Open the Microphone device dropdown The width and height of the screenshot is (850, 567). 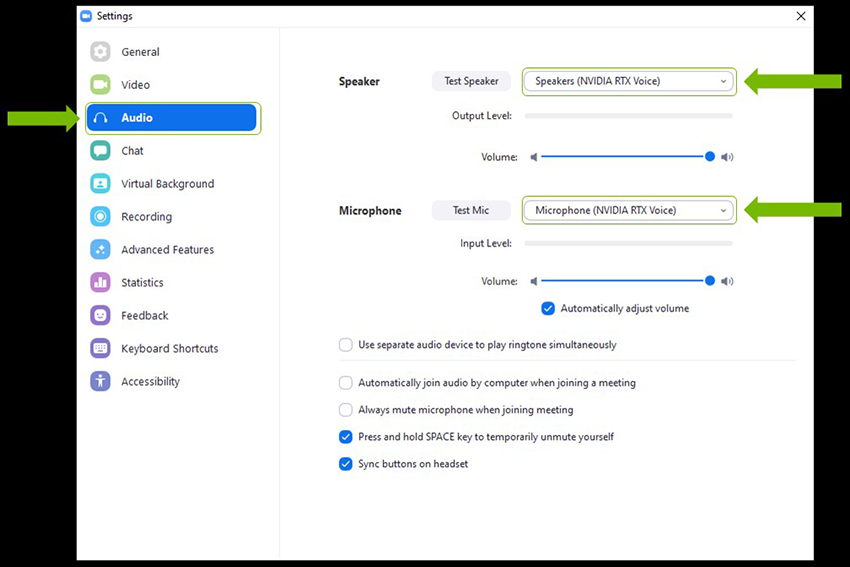[x=629, y=210]
